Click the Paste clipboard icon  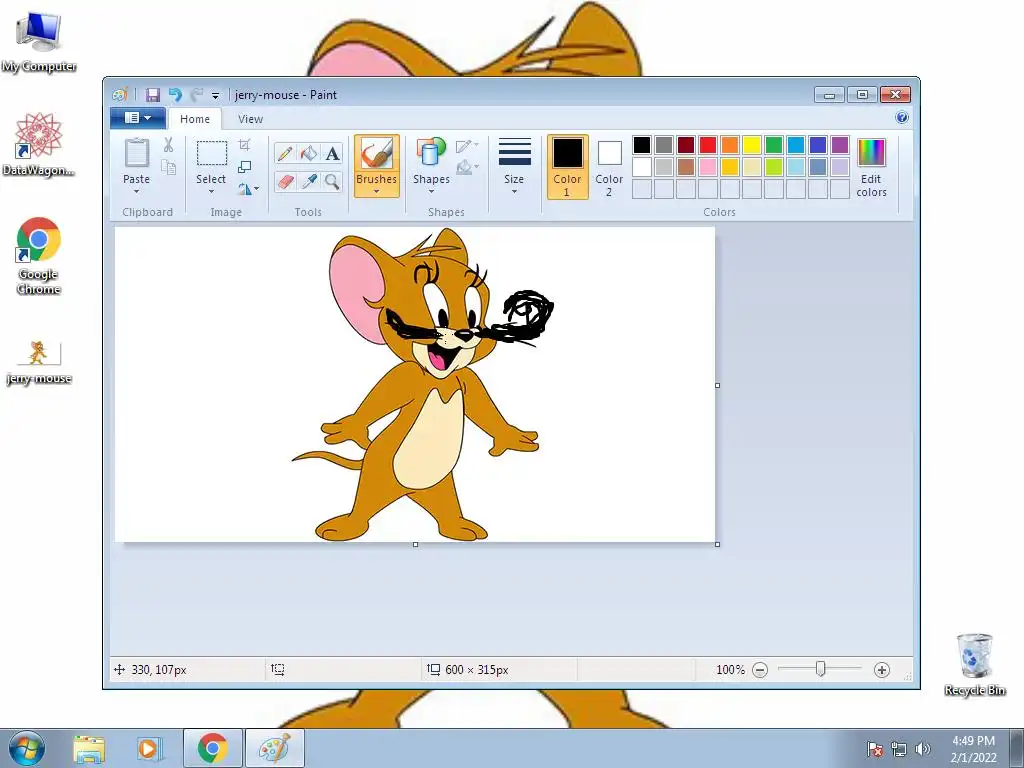136,153
